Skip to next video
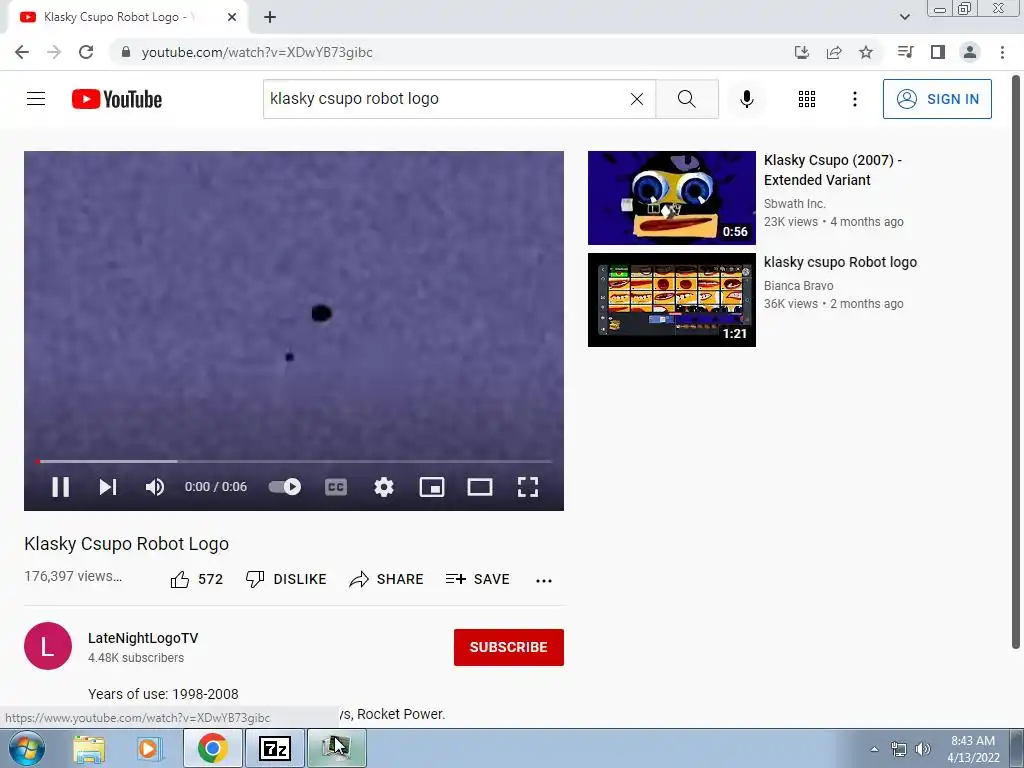 click(108, 487)
